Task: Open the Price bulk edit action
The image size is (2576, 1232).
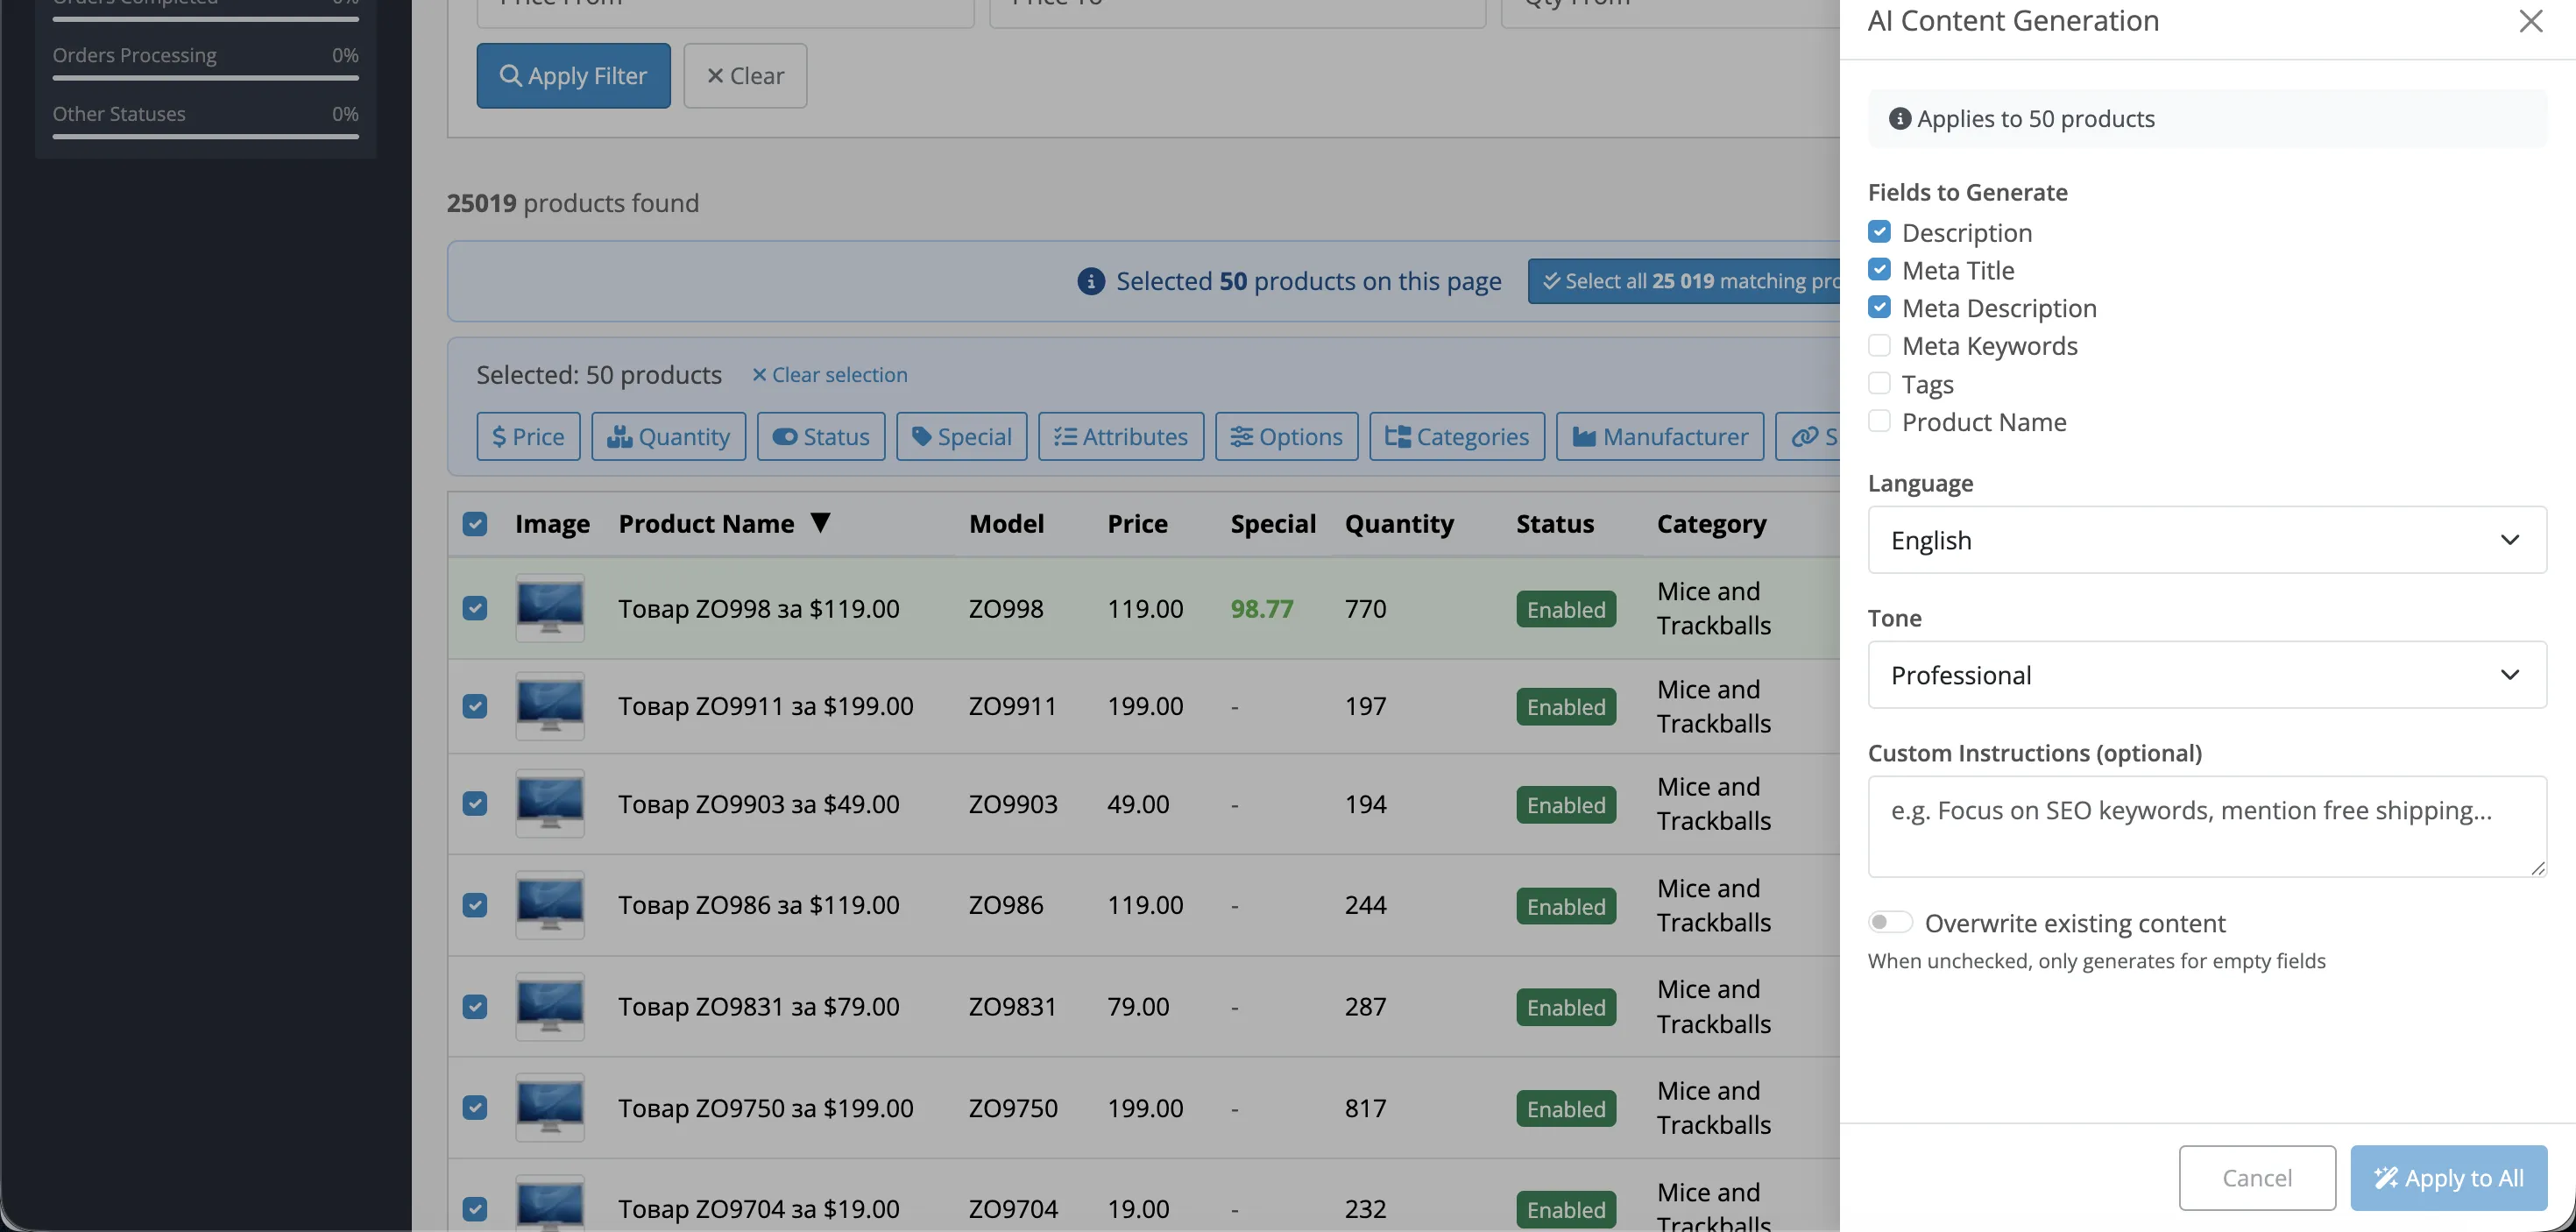Action: point(528,437)
